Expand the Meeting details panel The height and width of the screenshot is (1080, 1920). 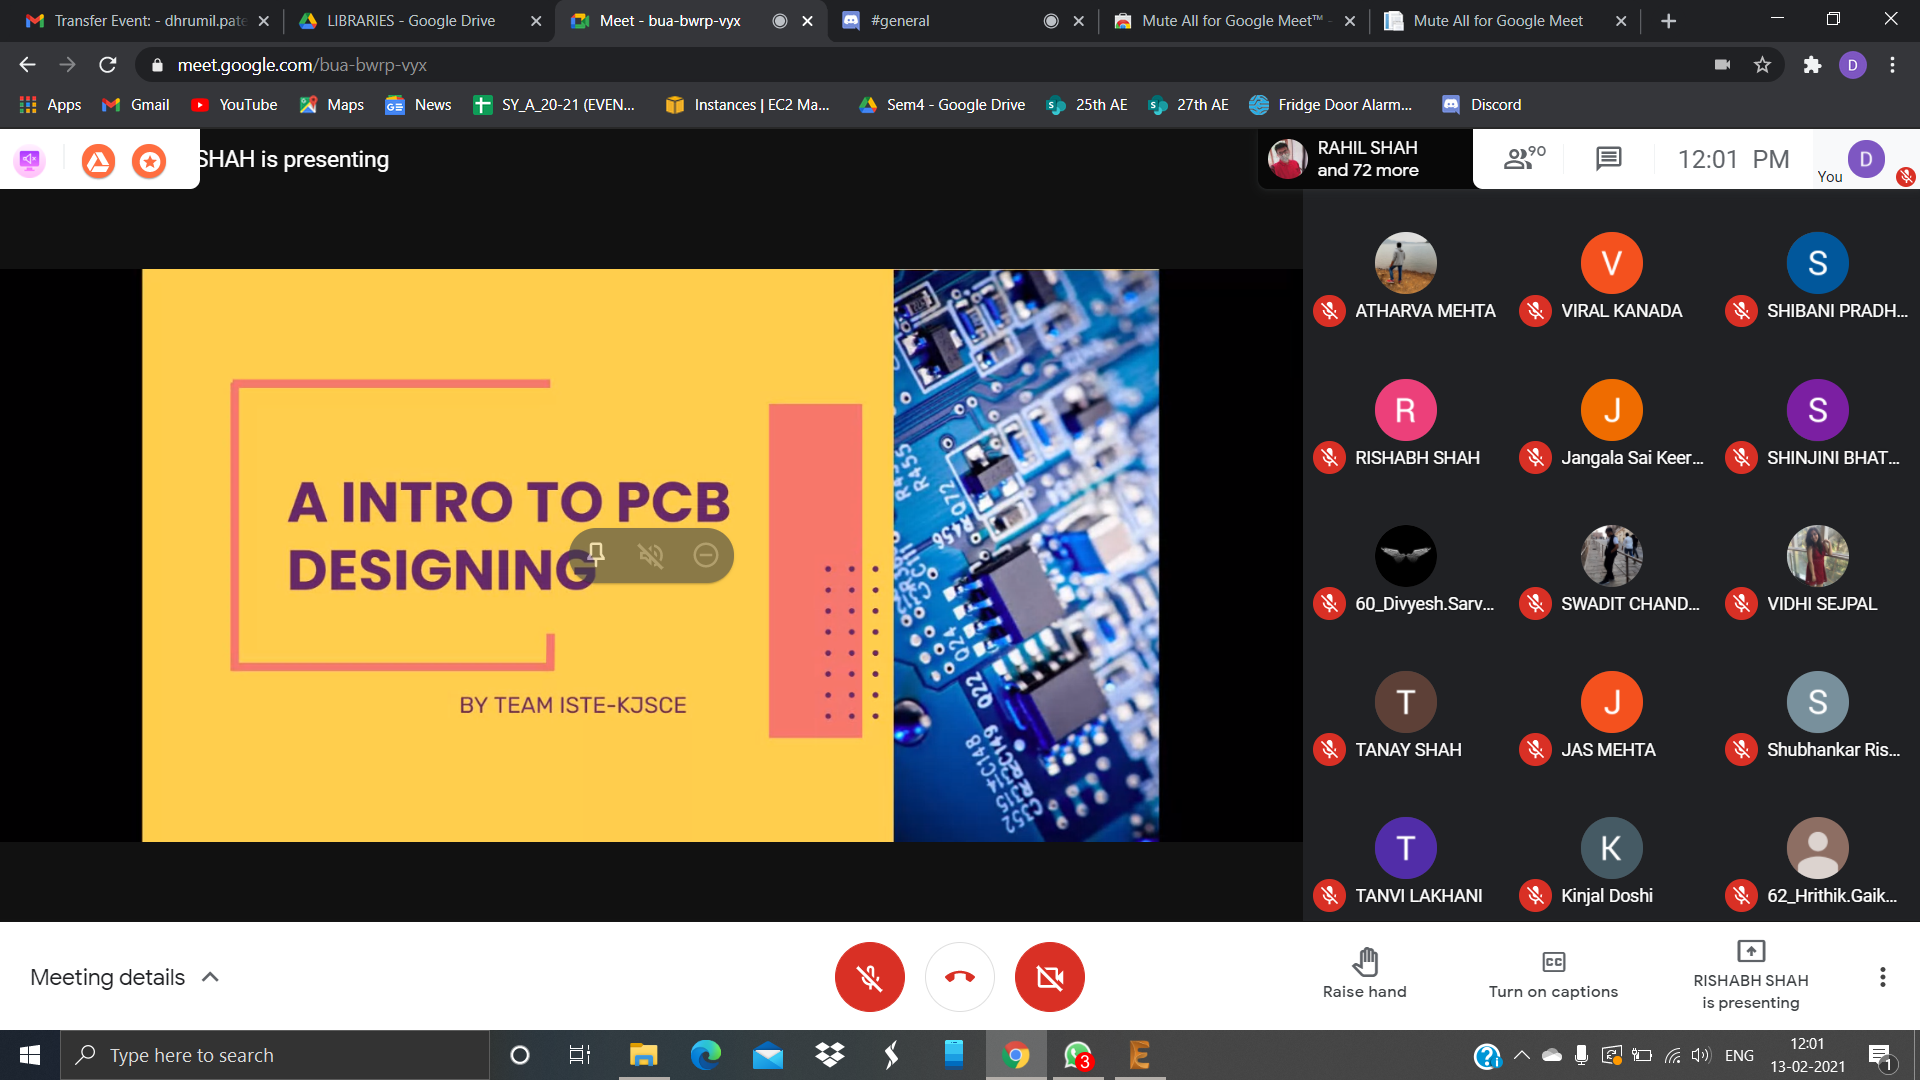coord(125,977)
